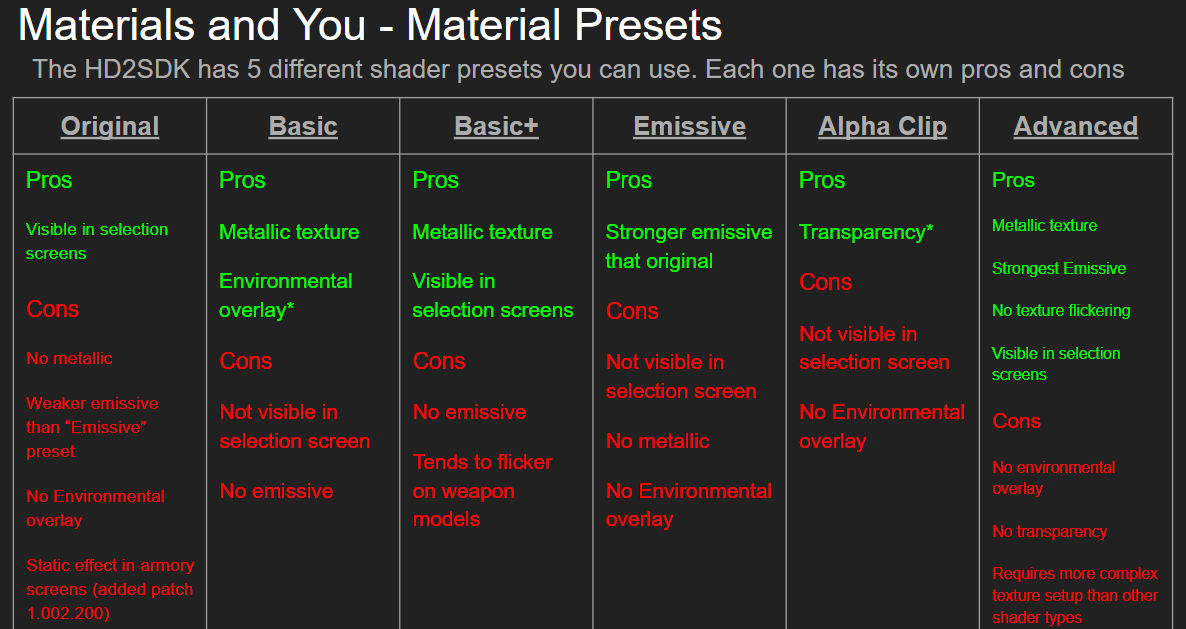The image size is (1186, 629).
Task: Click Stronger emissive that original text
Action: pyautogui.click(x=688, y=246)
